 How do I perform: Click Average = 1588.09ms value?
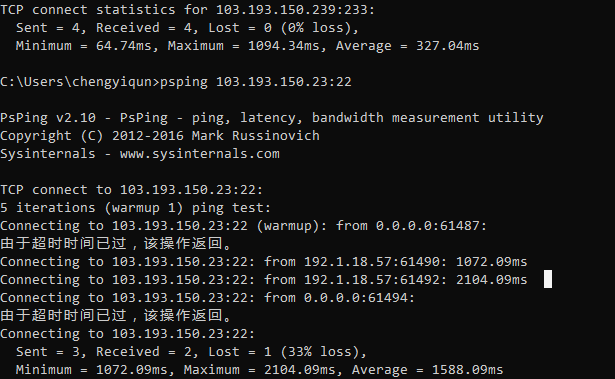pyautogui.click(x=427, y=370)
